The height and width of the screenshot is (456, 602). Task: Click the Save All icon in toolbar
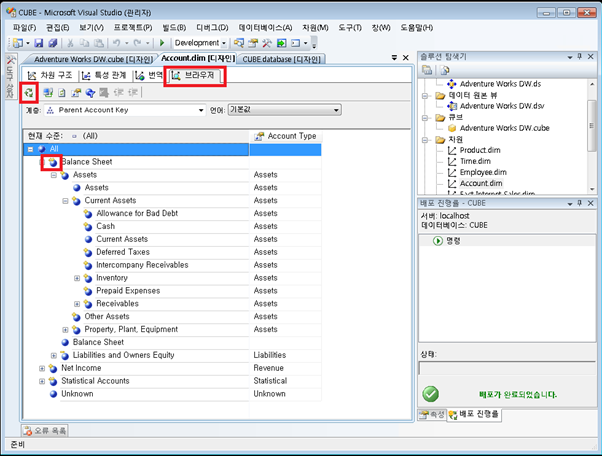click(x=53, y=43)
